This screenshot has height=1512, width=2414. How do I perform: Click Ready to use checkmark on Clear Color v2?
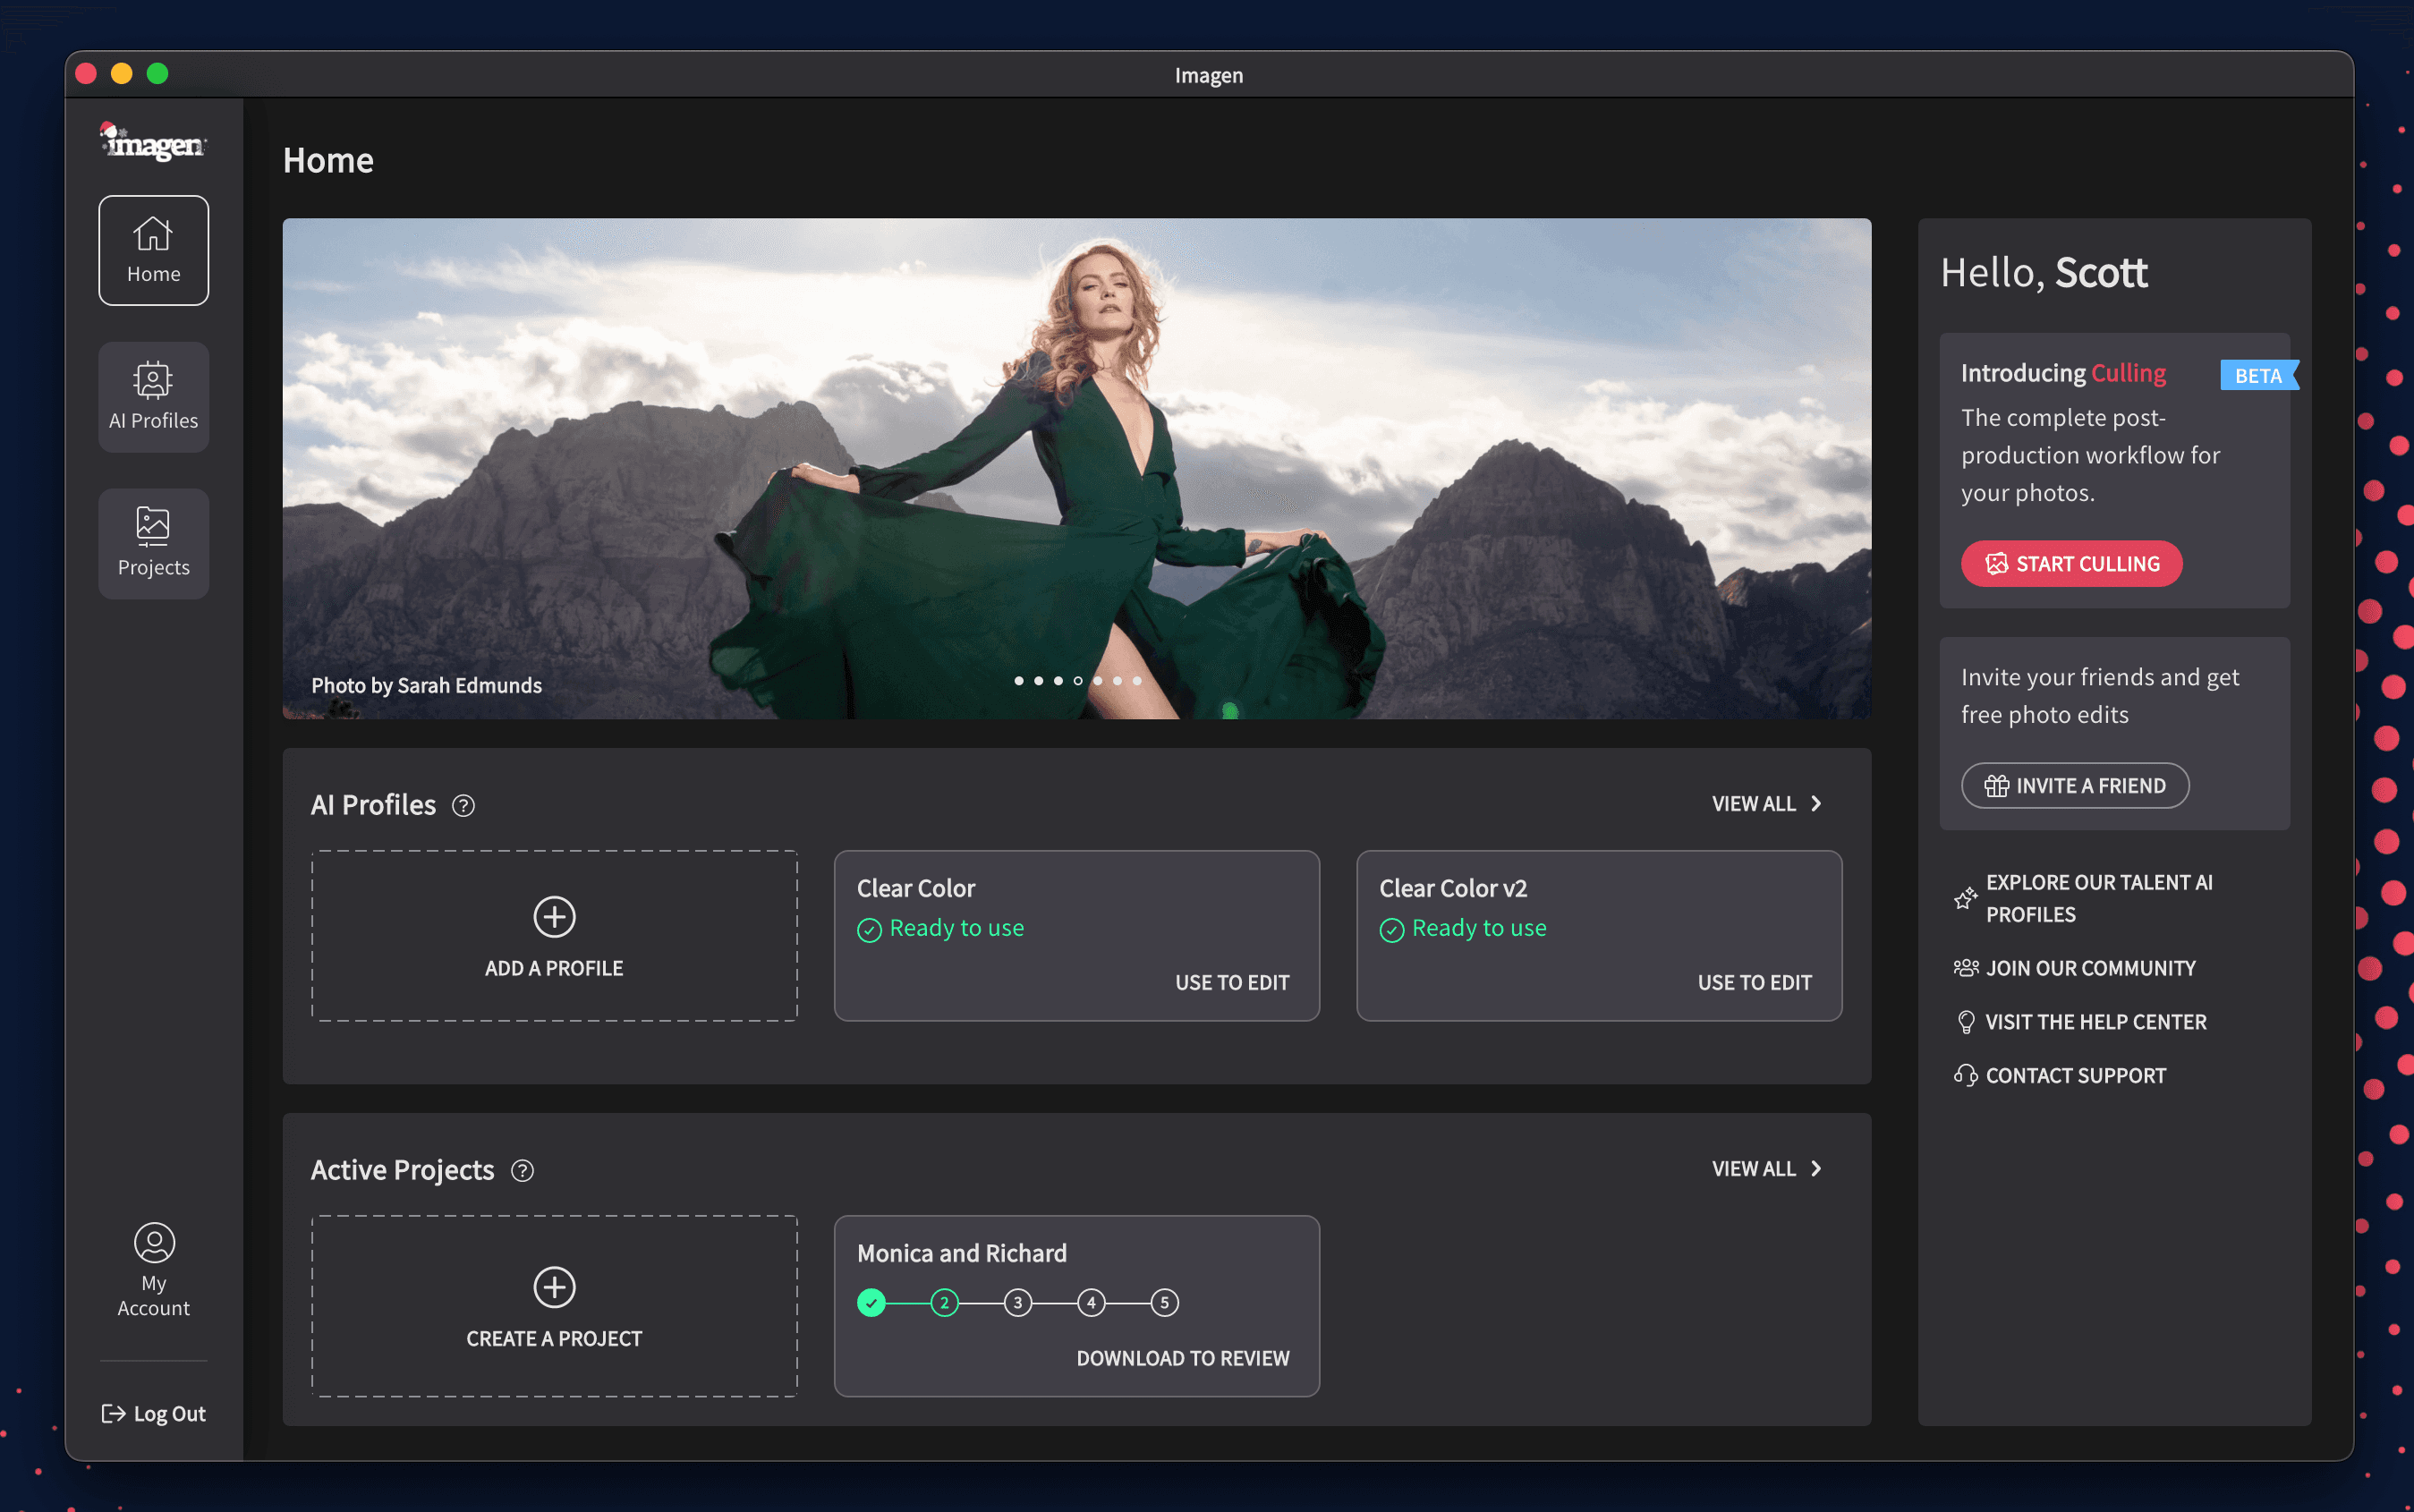[1392, 930]
